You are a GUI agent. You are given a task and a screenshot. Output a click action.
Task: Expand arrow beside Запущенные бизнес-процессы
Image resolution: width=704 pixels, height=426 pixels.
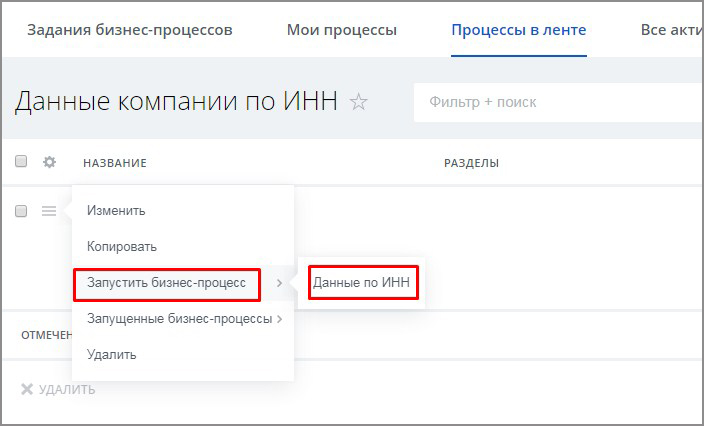279,319
